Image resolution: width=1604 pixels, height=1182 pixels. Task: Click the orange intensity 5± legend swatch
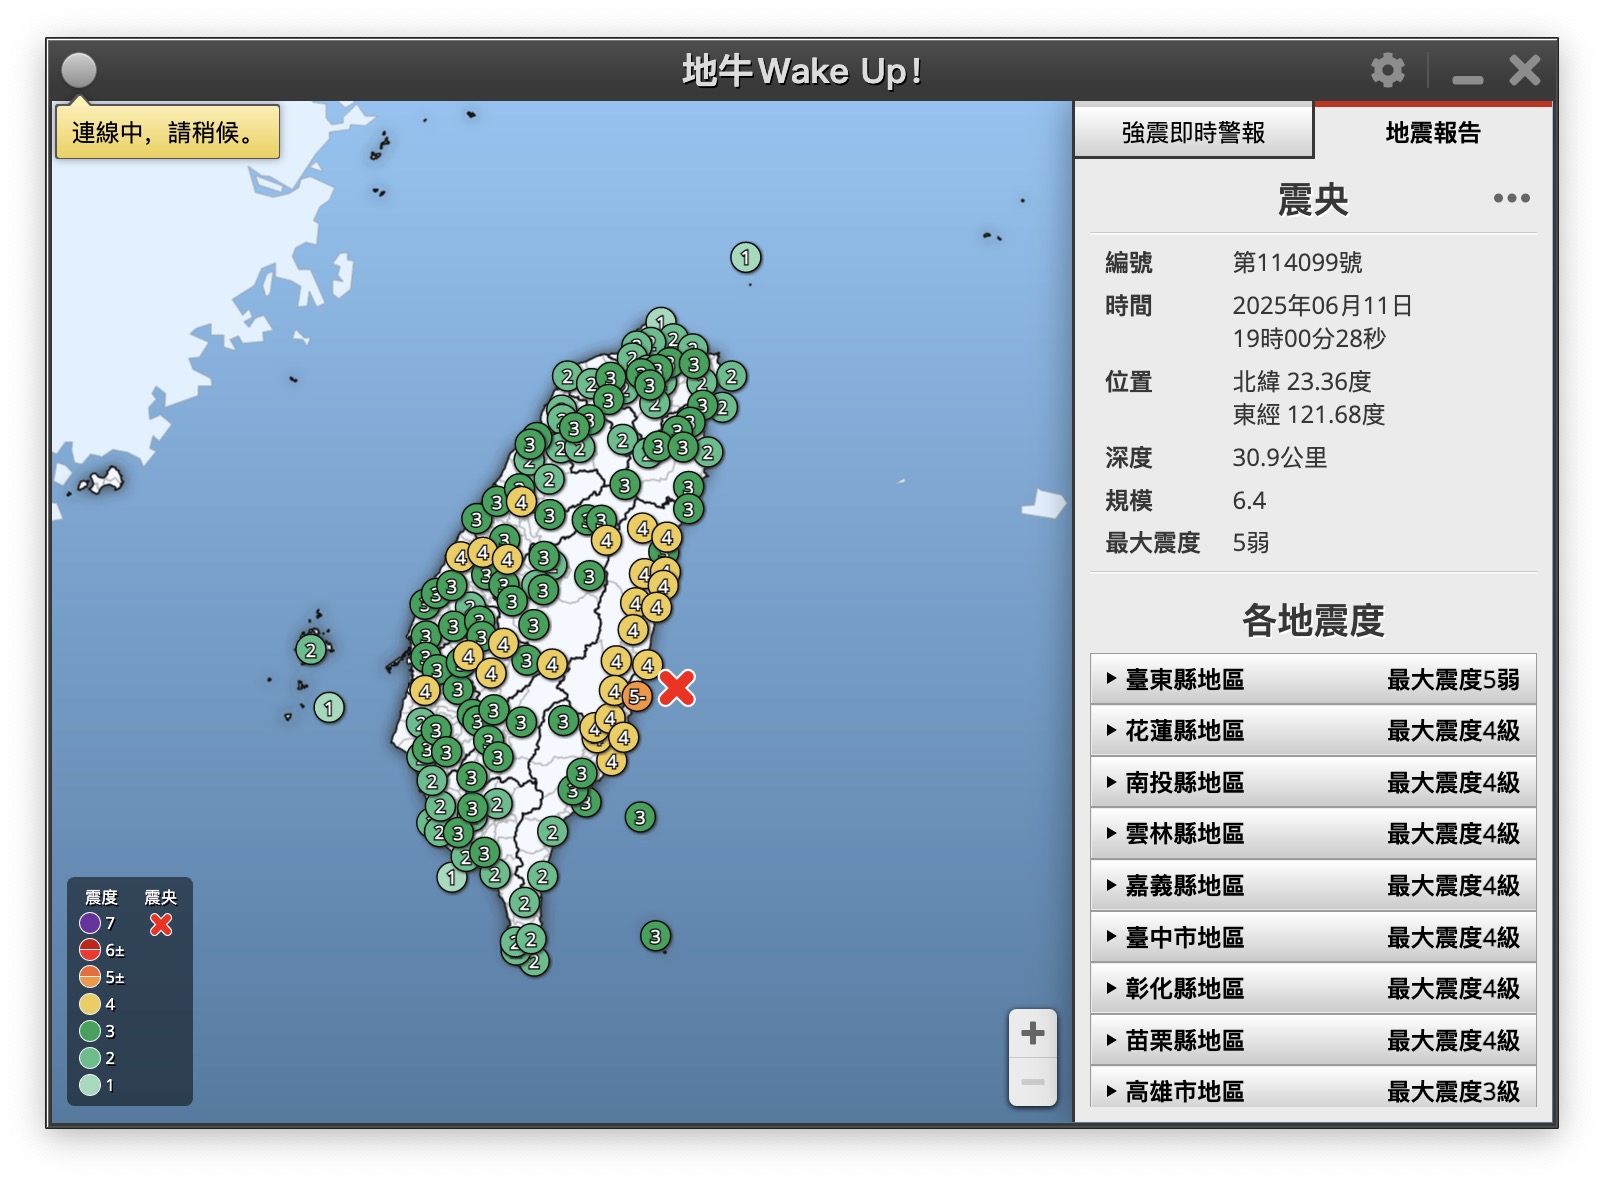tap(90, 976)
